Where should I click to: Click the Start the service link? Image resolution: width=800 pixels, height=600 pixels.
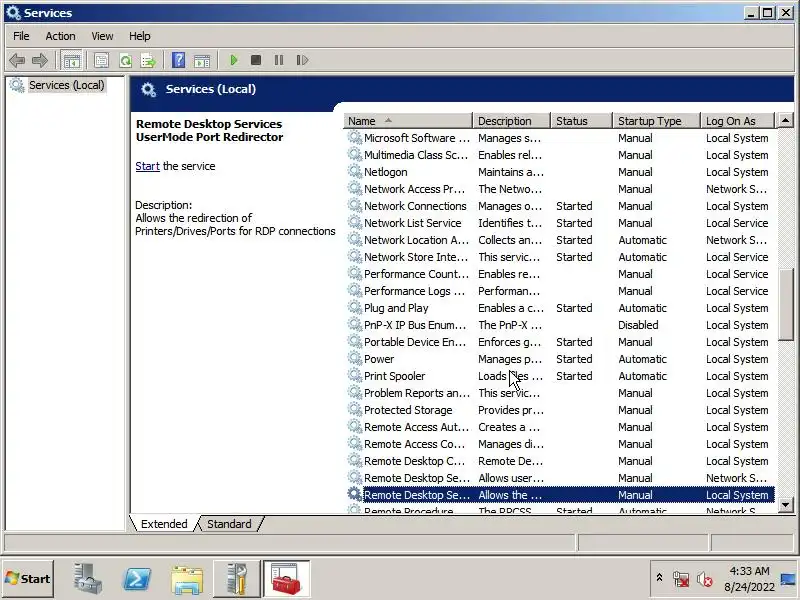tap(147, 166)
